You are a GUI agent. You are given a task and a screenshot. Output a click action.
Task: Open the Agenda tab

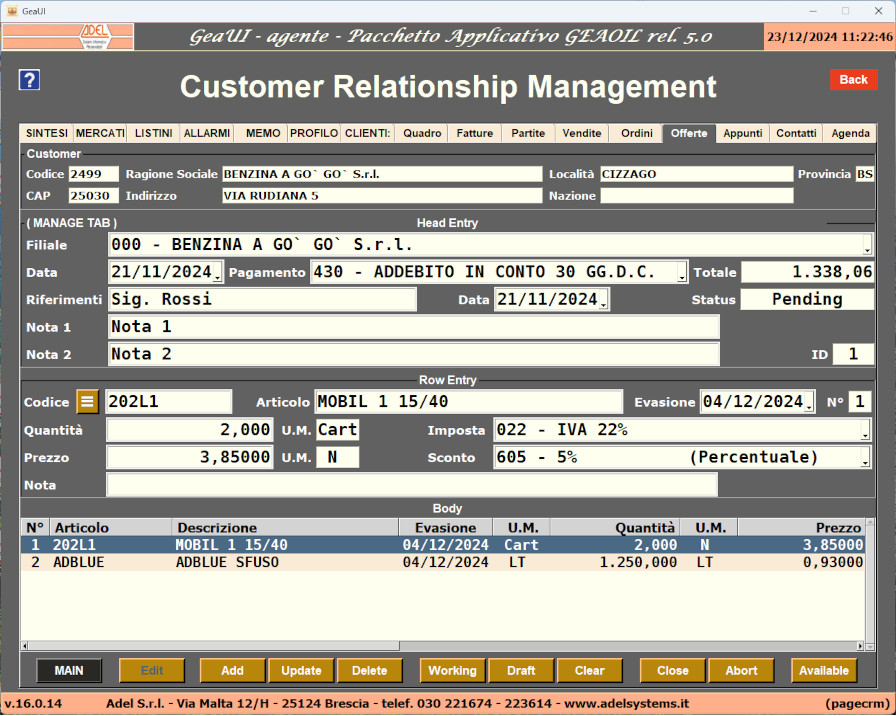click(x=850, y=133)
